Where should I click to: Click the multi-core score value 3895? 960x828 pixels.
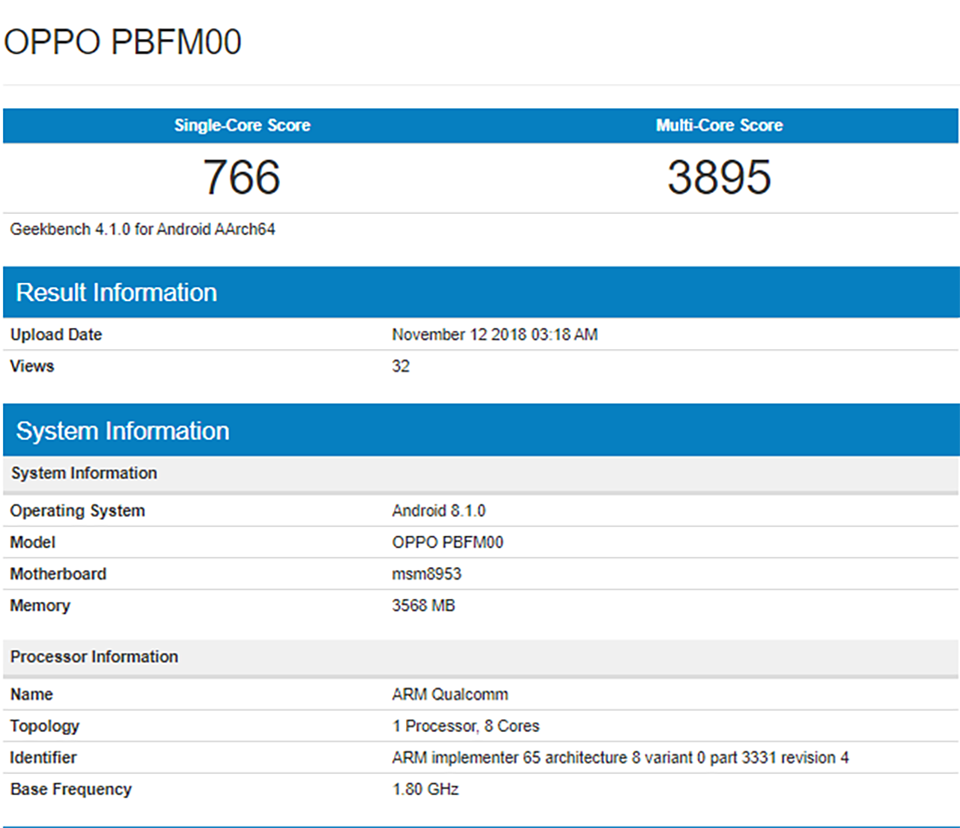719,177
